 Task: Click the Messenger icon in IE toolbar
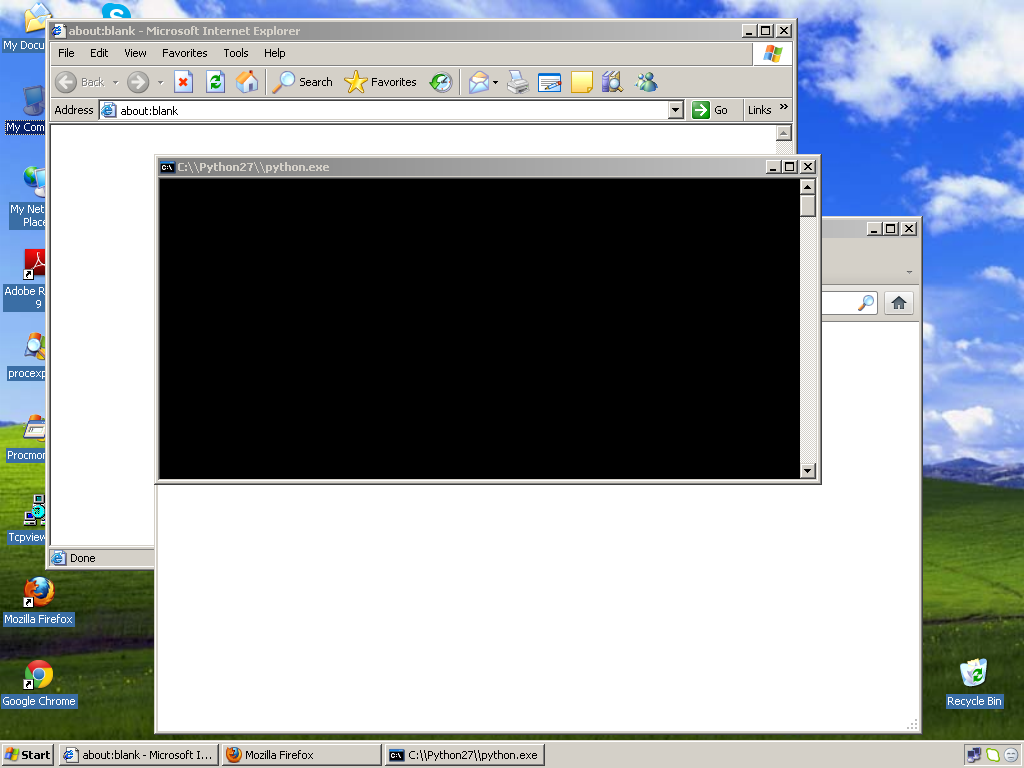coord(646,82)
